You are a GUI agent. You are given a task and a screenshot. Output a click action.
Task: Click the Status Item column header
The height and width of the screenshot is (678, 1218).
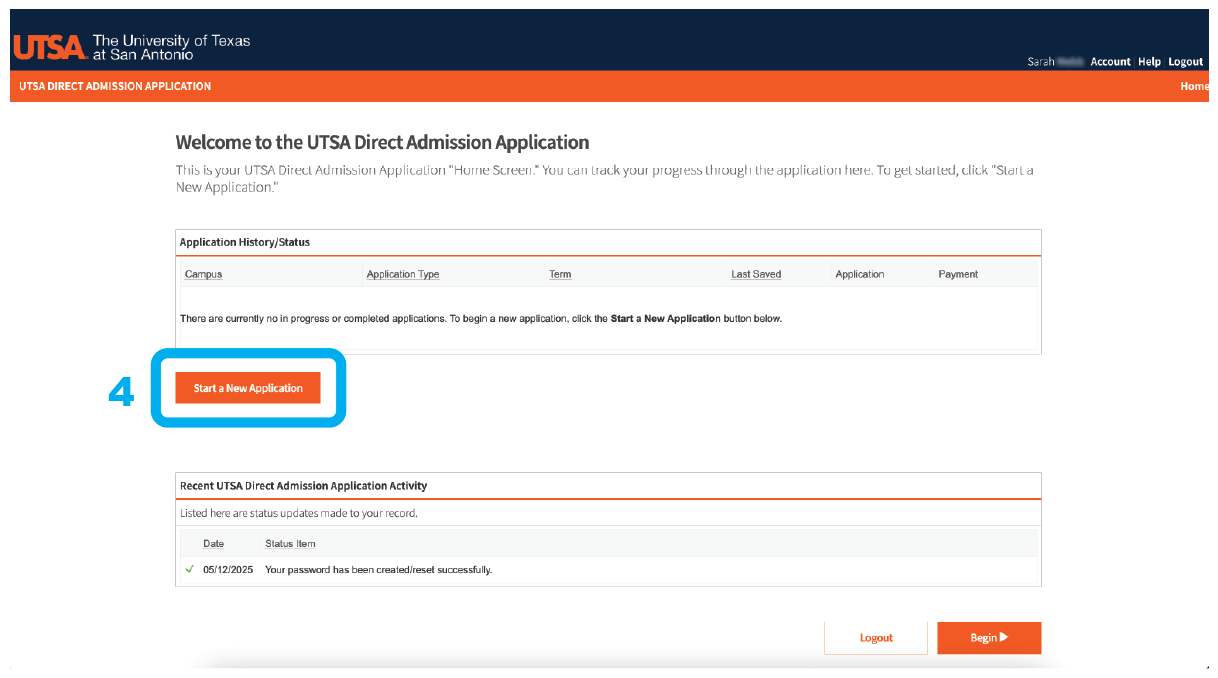point(290,544)
